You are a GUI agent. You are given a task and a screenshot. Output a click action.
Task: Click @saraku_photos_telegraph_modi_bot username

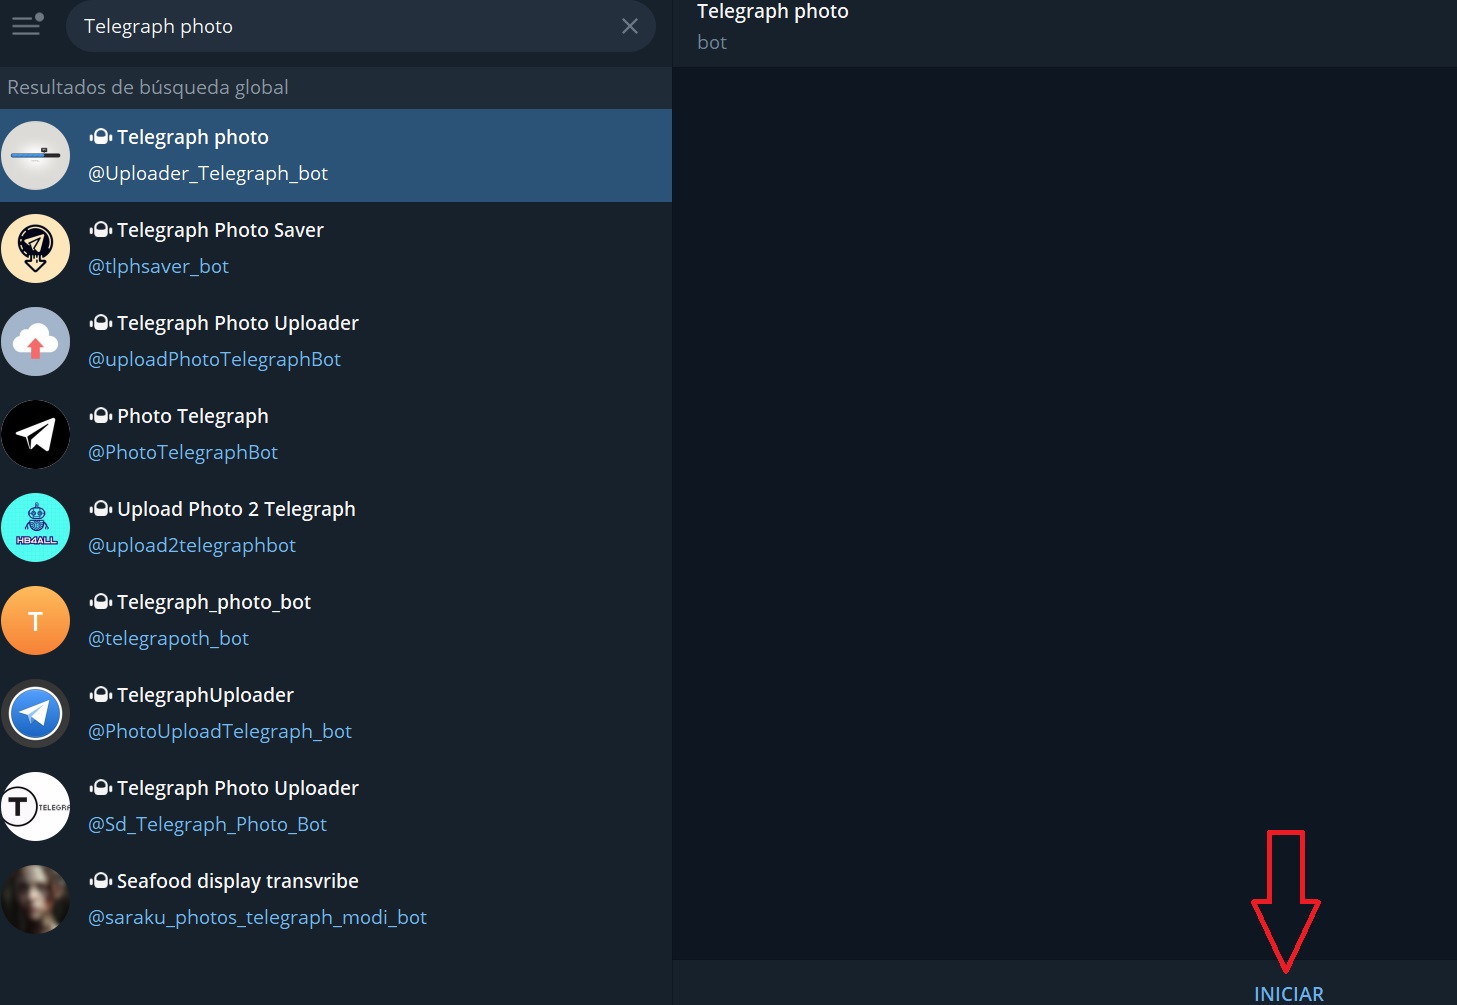(258, 918)
